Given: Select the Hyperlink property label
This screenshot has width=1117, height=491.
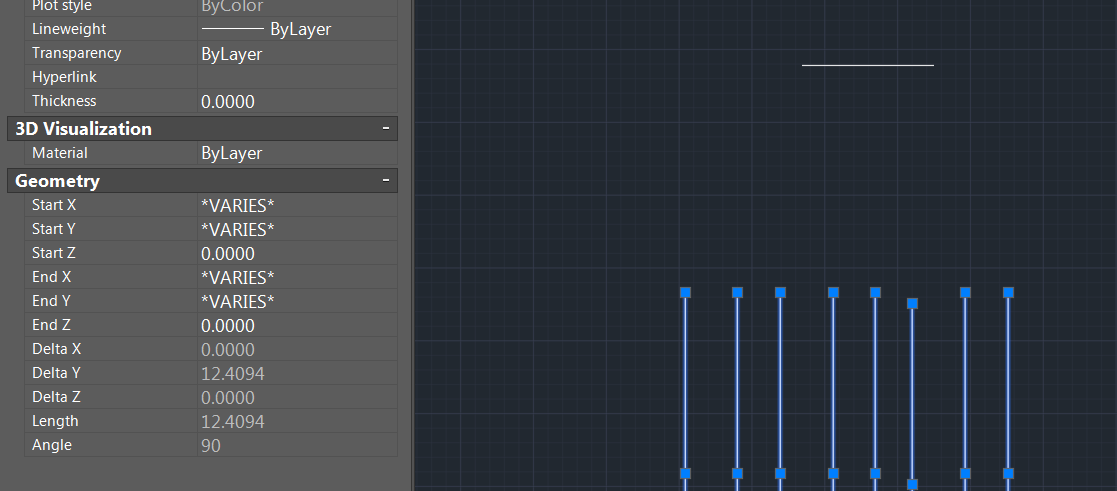Looking at the screenshot, I should (x=64, y=77).
